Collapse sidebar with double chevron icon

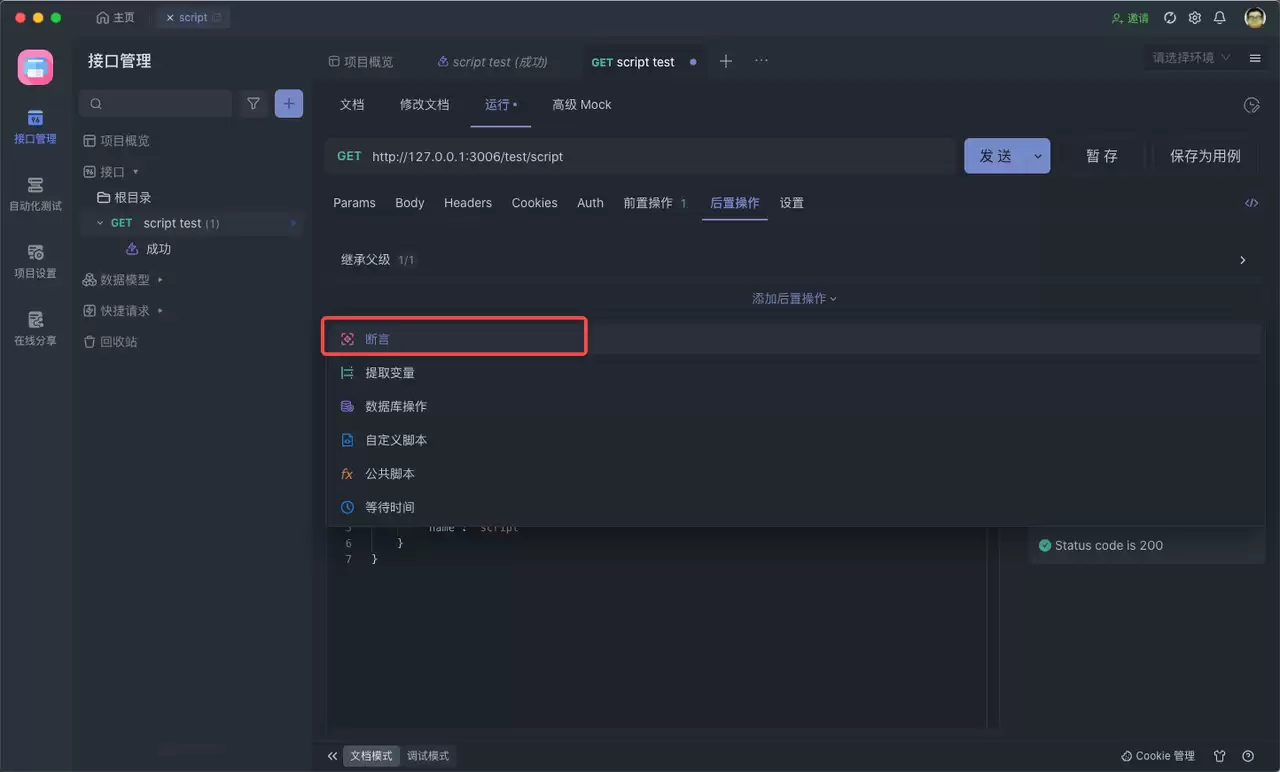point(332,756)
